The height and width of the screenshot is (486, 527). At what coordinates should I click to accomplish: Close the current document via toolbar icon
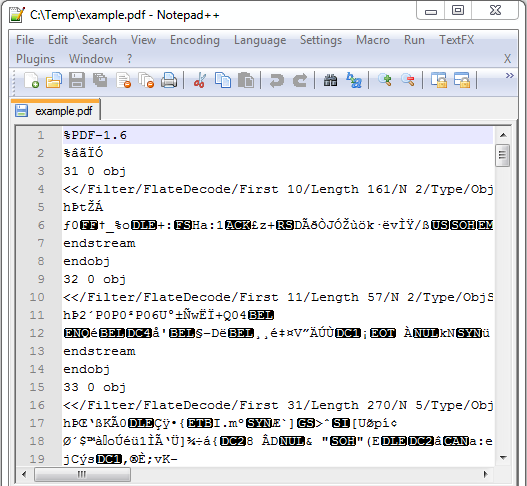[123, 80]
